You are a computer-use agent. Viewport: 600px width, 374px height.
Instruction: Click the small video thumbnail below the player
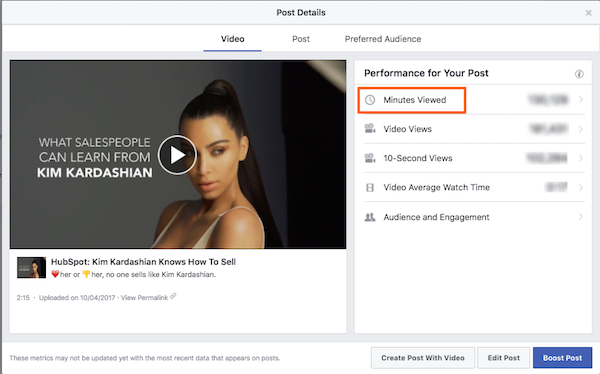pyautogui.click(x=31, y=267)
